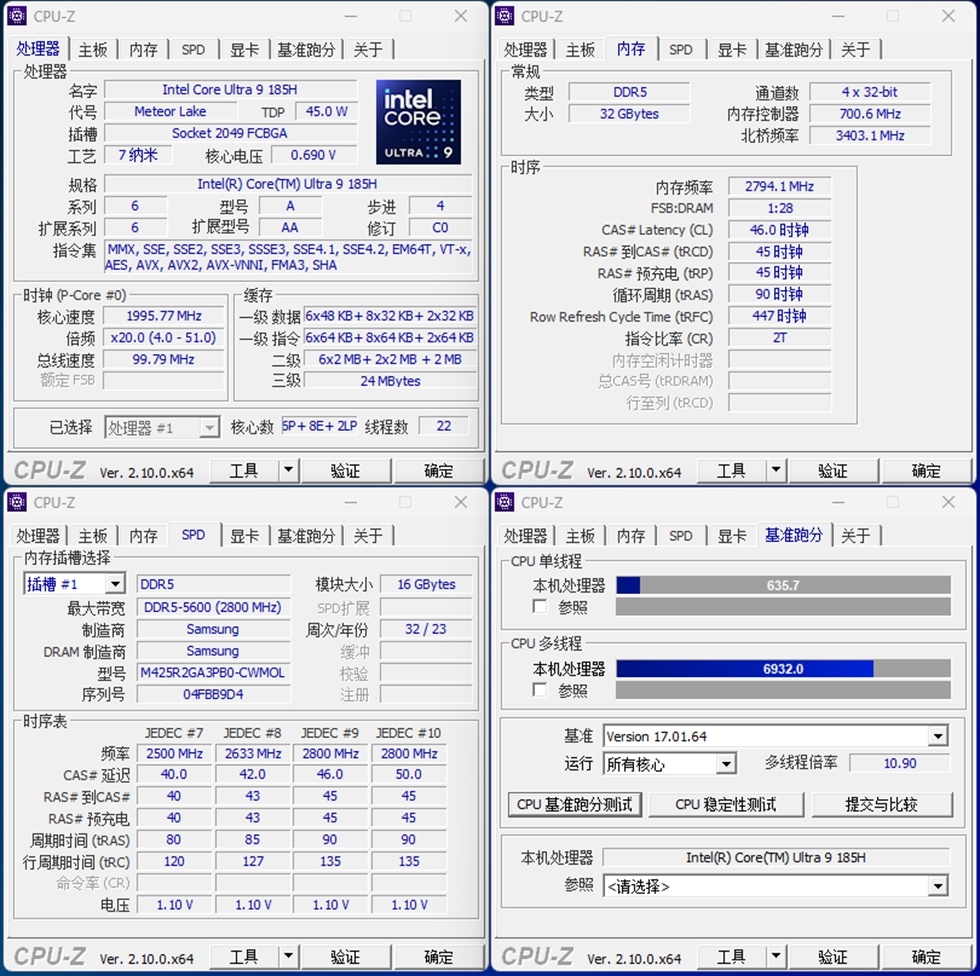Click 核心数 value 6P + 8E + 2LP
This screenshot has width=980, height=976.
319,426
